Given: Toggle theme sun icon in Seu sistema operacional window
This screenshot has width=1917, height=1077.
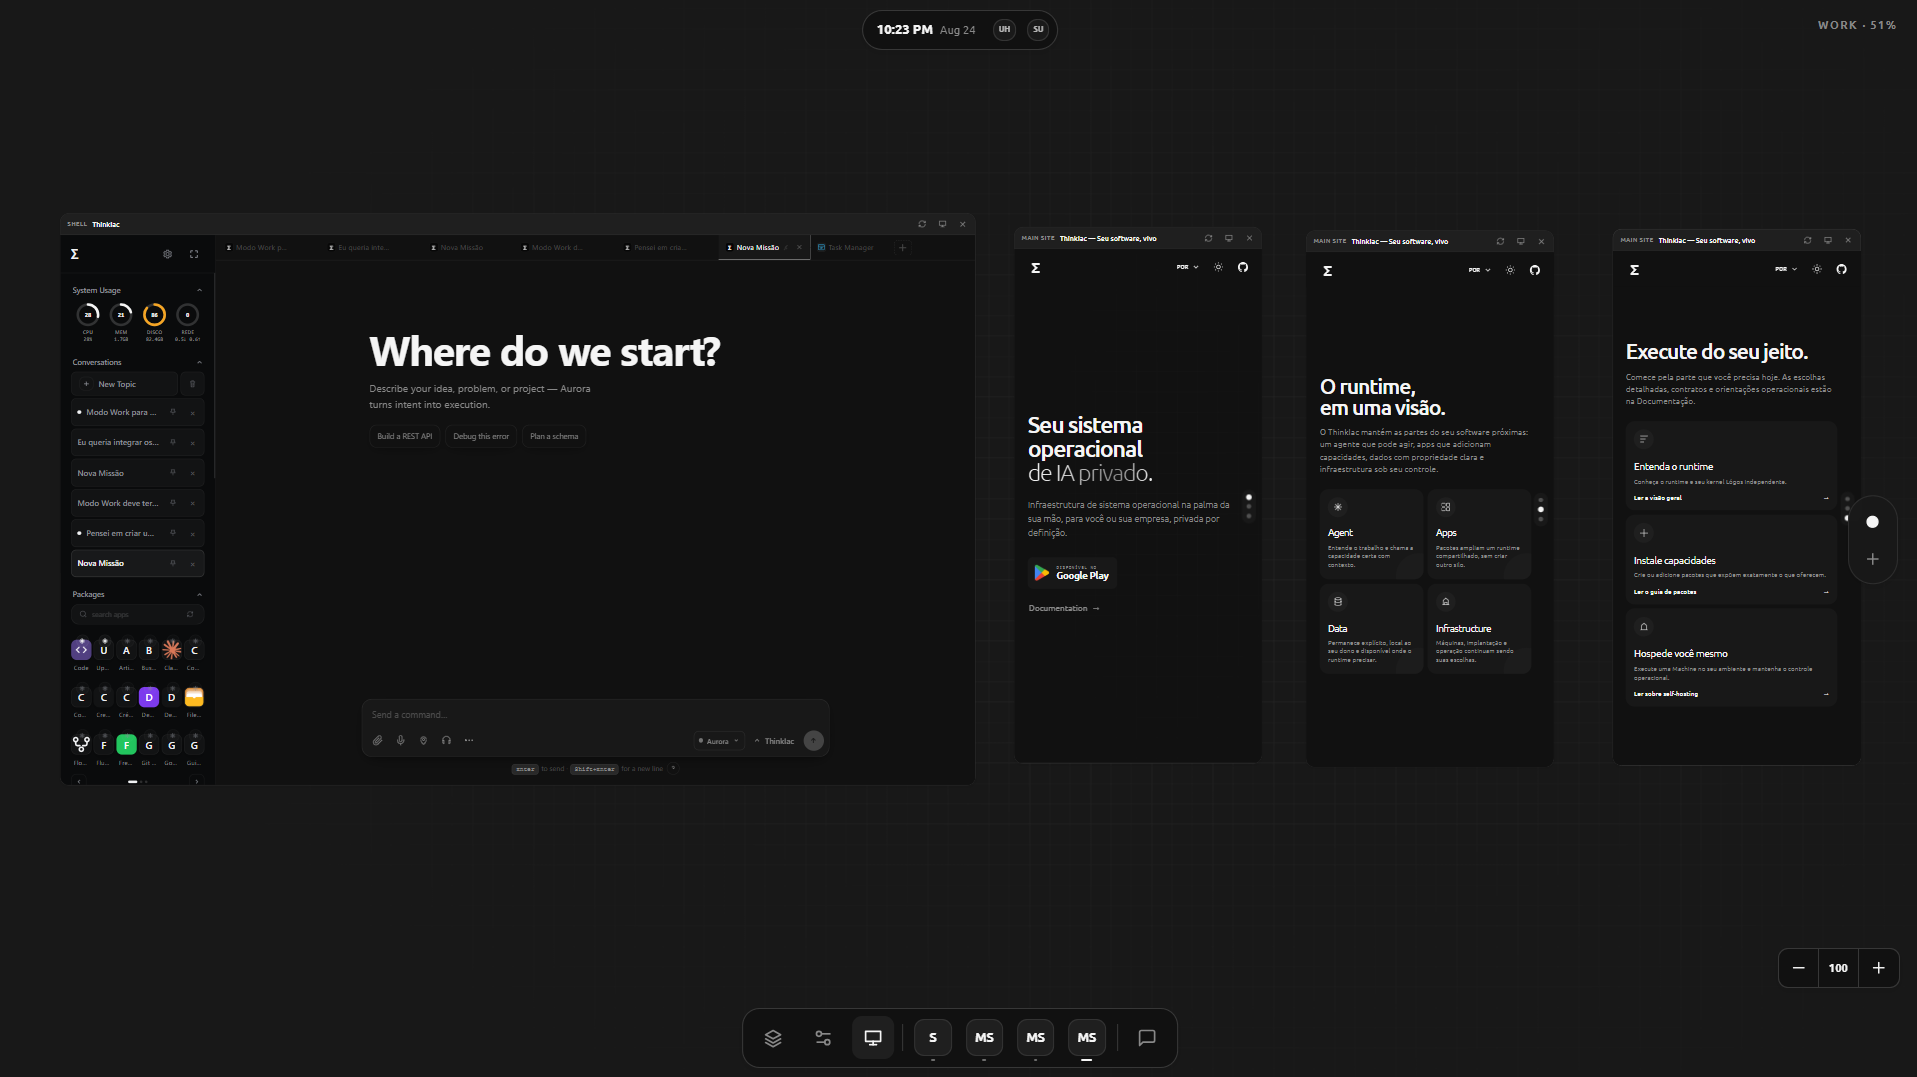Looking at the screenshot, I should 1218,267.
